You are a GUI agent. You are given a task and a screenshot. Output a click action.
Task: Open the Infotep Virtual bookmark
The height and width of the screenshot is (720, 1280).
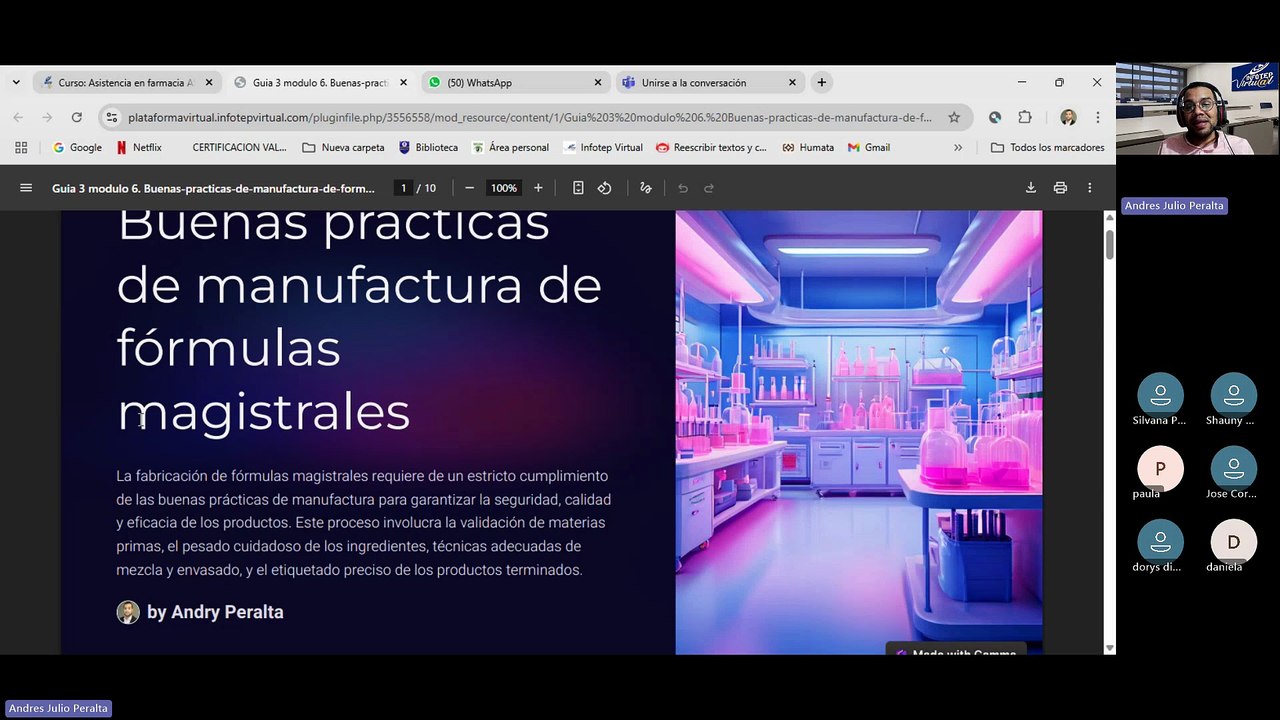pos(603,147)
